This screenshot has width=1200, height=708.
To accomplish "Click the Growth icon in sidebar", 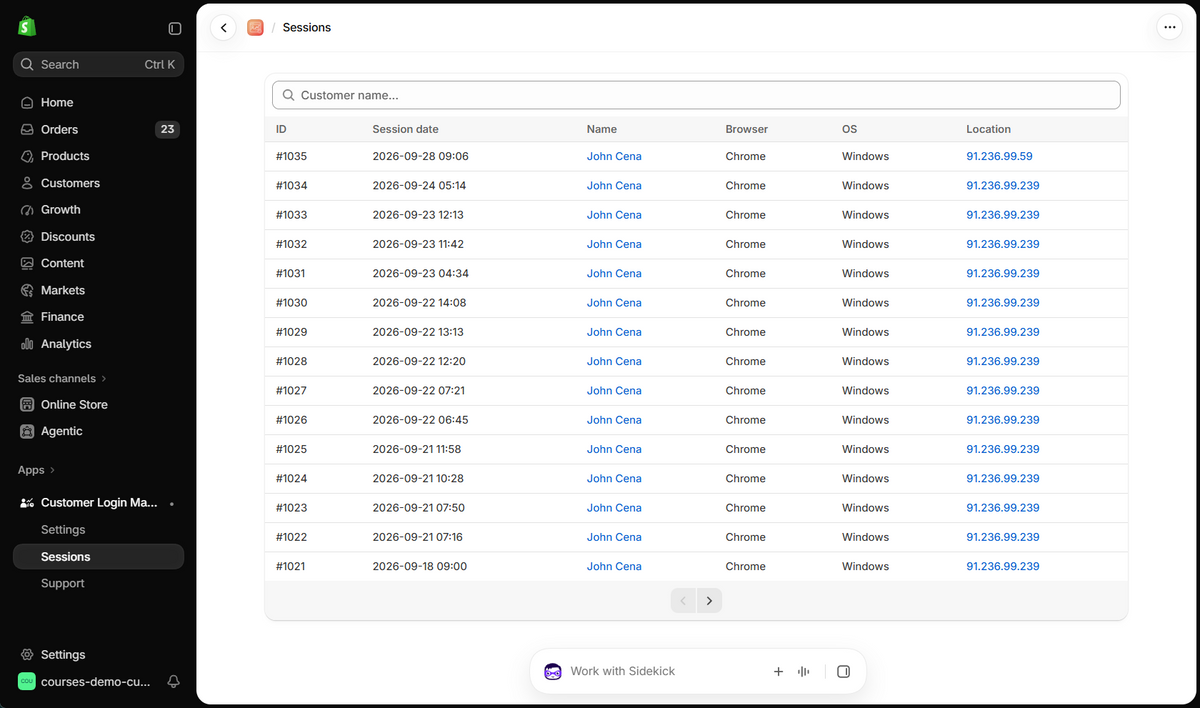I will click(27, 210).
